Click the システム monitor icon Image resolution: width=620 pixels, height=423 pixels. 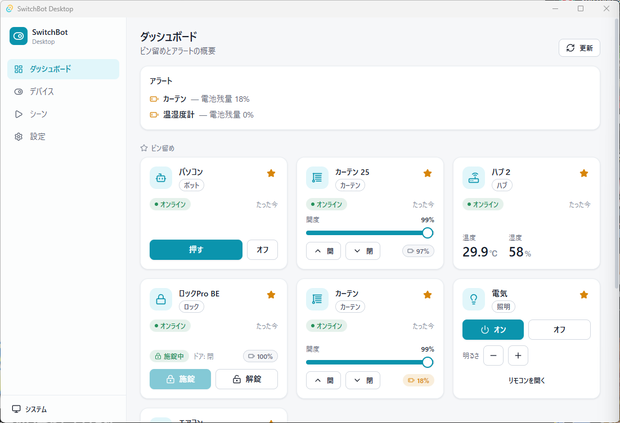(16, 409)
